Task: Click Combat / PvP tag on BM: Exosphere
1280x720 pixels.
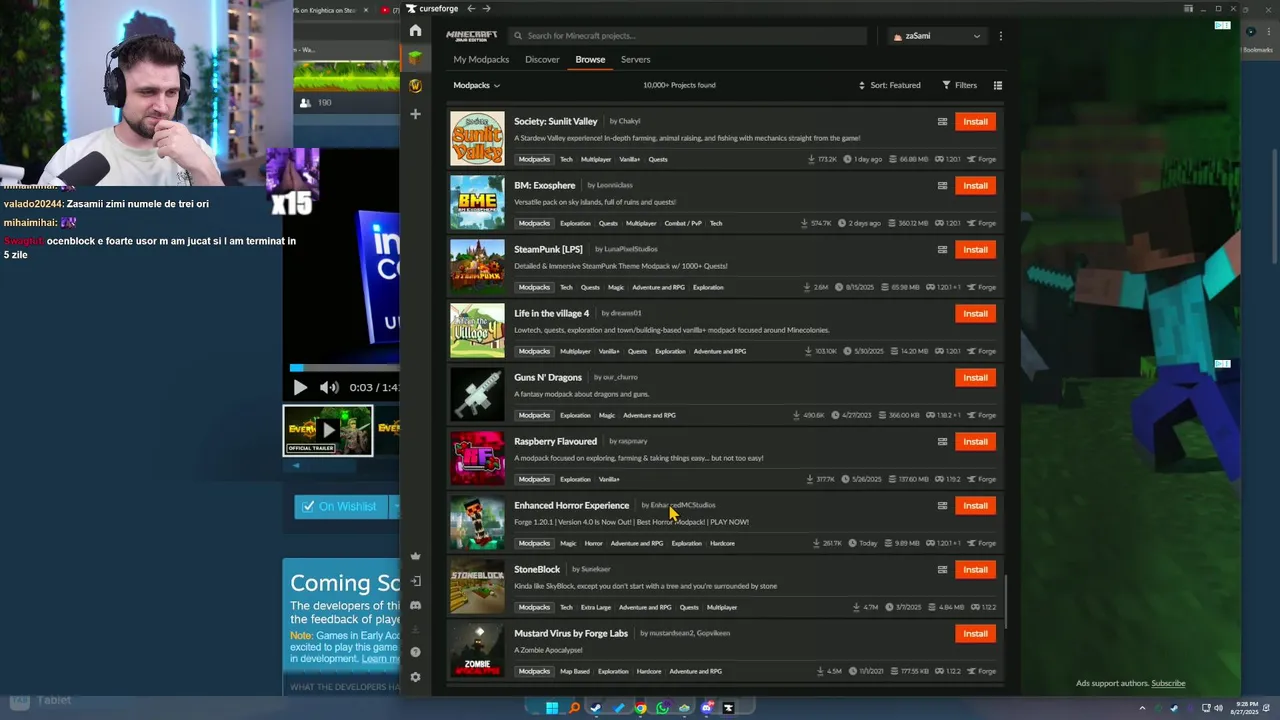Action: pyautogui.click(x=684, y=223)
